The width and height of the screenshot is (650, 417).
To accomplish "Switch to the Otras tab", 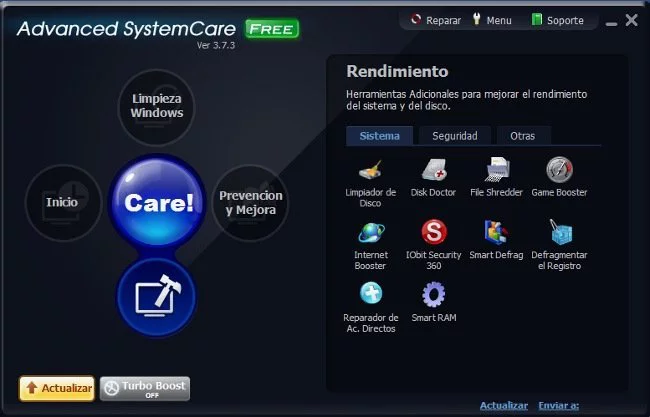I will click(x=522, y=136).
